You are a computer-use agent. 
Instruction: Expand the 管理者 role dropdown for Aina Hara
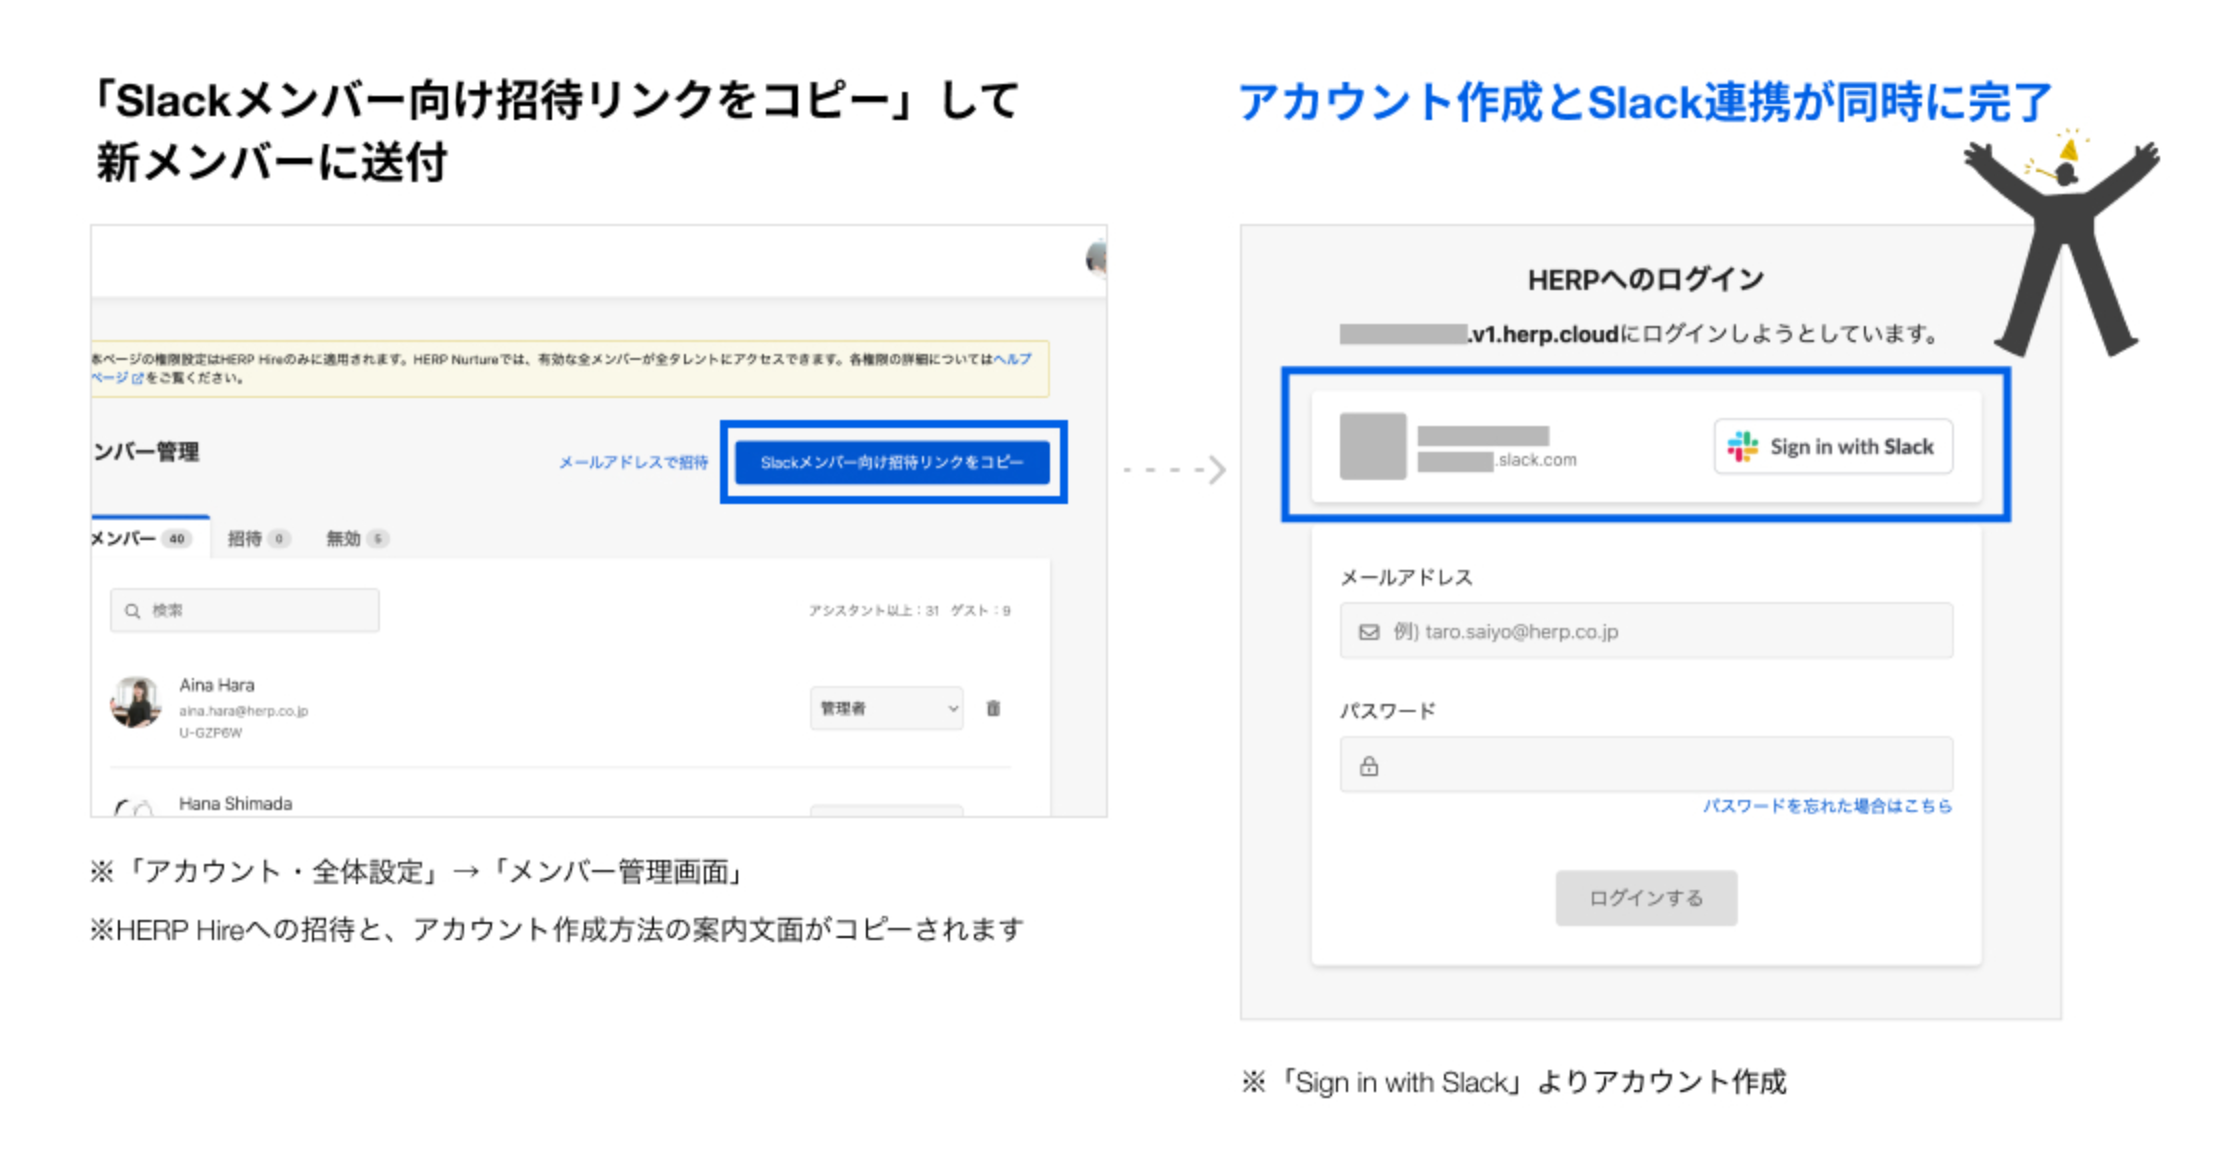(886, 708)
